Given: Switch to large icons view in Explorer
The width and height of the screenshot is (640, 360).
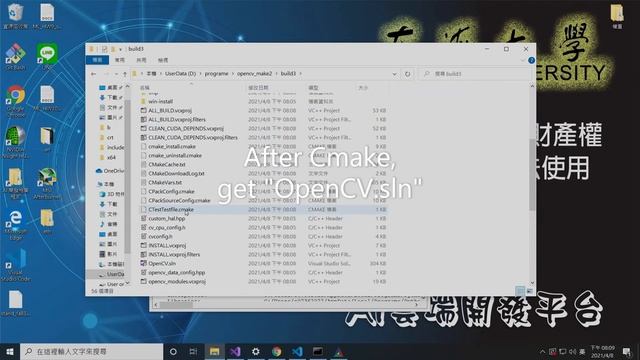Looking at the screenshot, I should (529, 291).
